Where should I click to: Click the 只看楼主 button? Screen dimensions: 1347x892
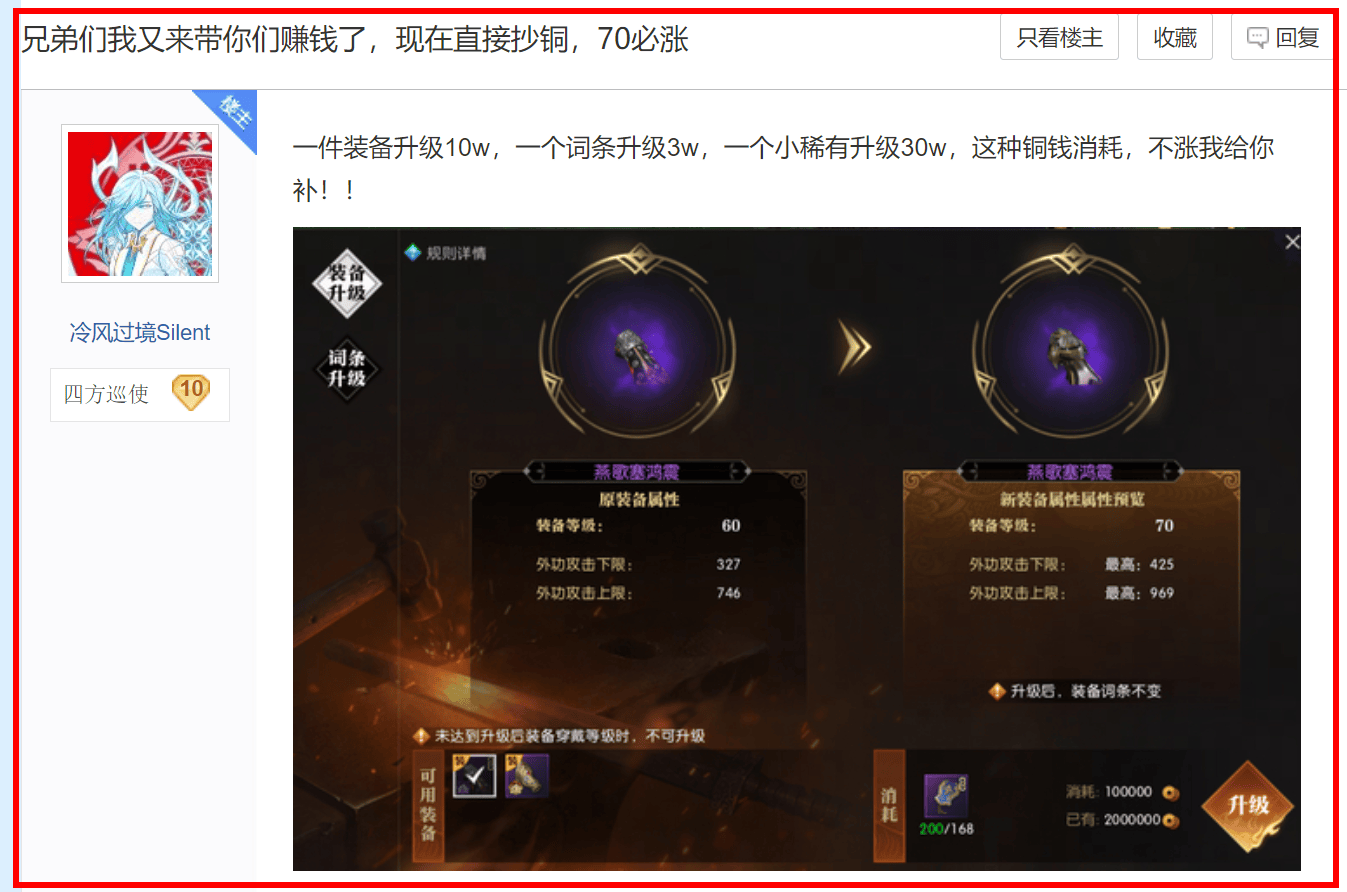pyautogui.click(x=1059, y=38)
